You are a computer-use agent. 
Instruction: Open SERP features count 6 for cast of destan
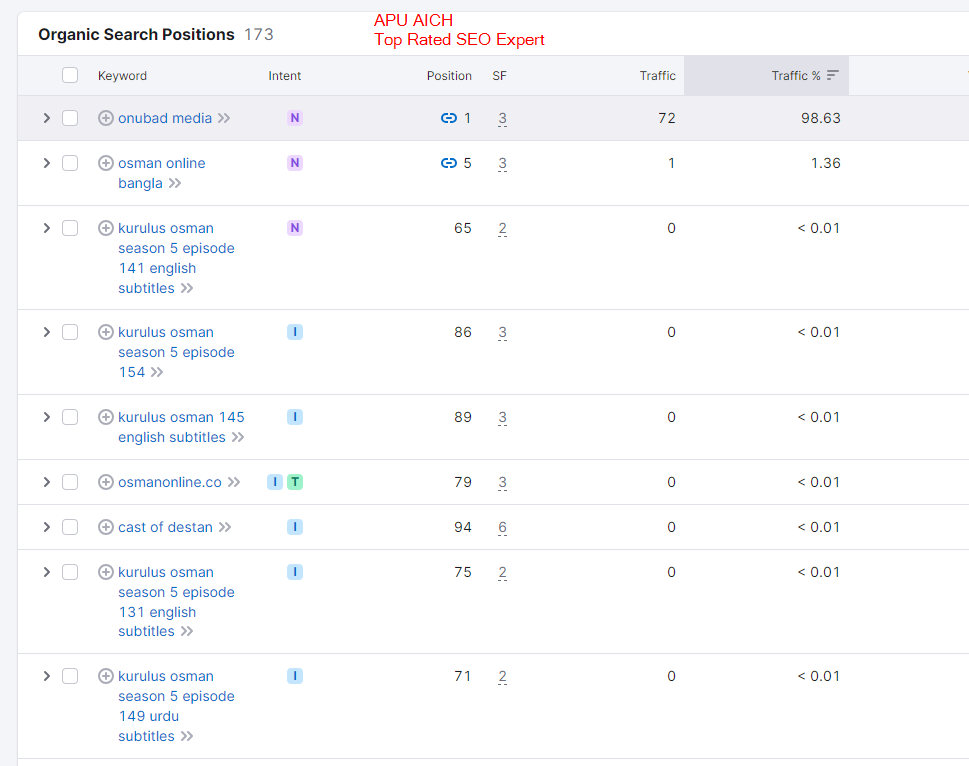[502, 527]
